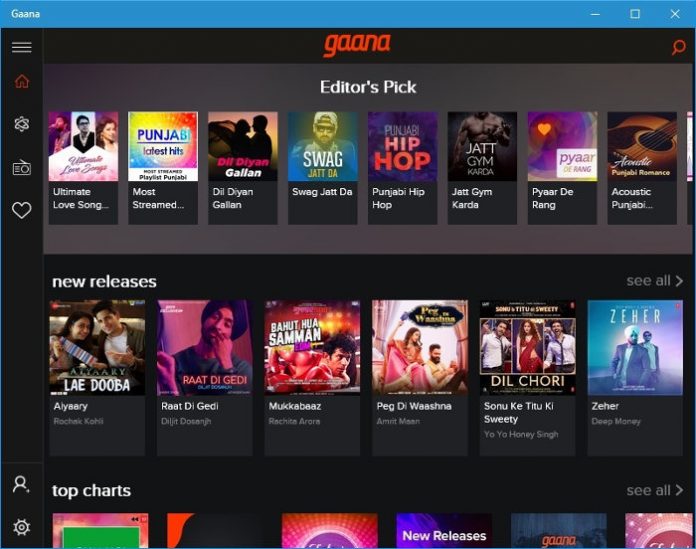This screenshot has width=696, height=549.
Task: Click Pyaar De Rang caption text
Action: (553, 198)
